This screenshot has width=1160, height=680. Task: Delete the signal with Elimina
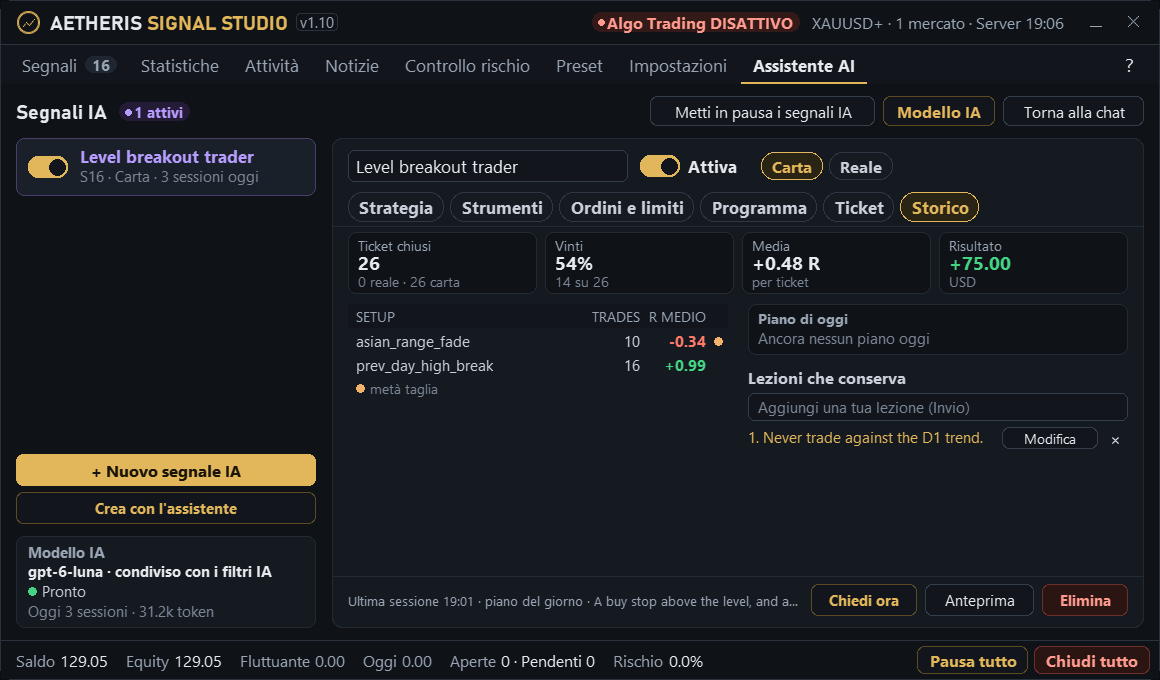[1085, 601]
